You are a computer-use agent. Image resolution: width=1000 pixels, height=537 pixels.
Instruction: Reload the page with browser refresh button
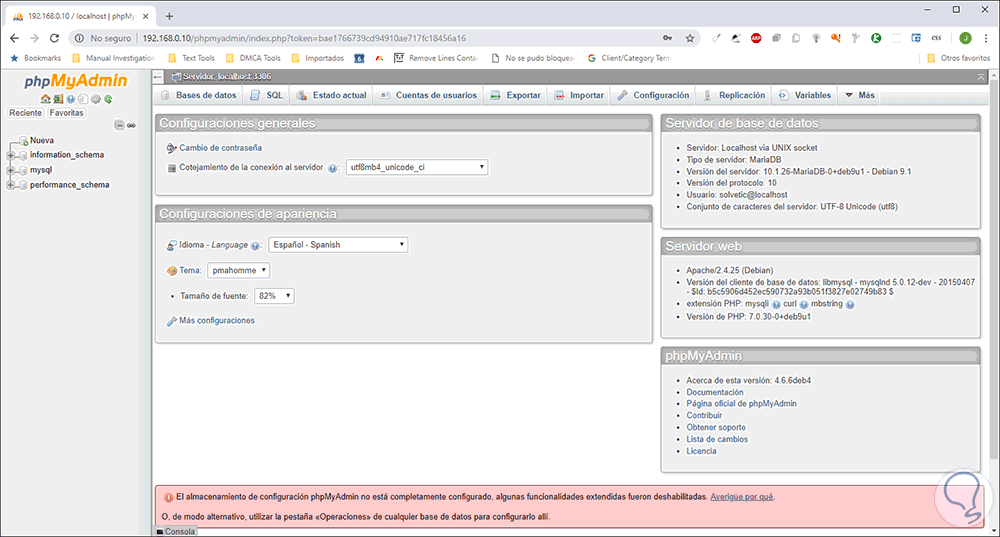coord(54,38)
